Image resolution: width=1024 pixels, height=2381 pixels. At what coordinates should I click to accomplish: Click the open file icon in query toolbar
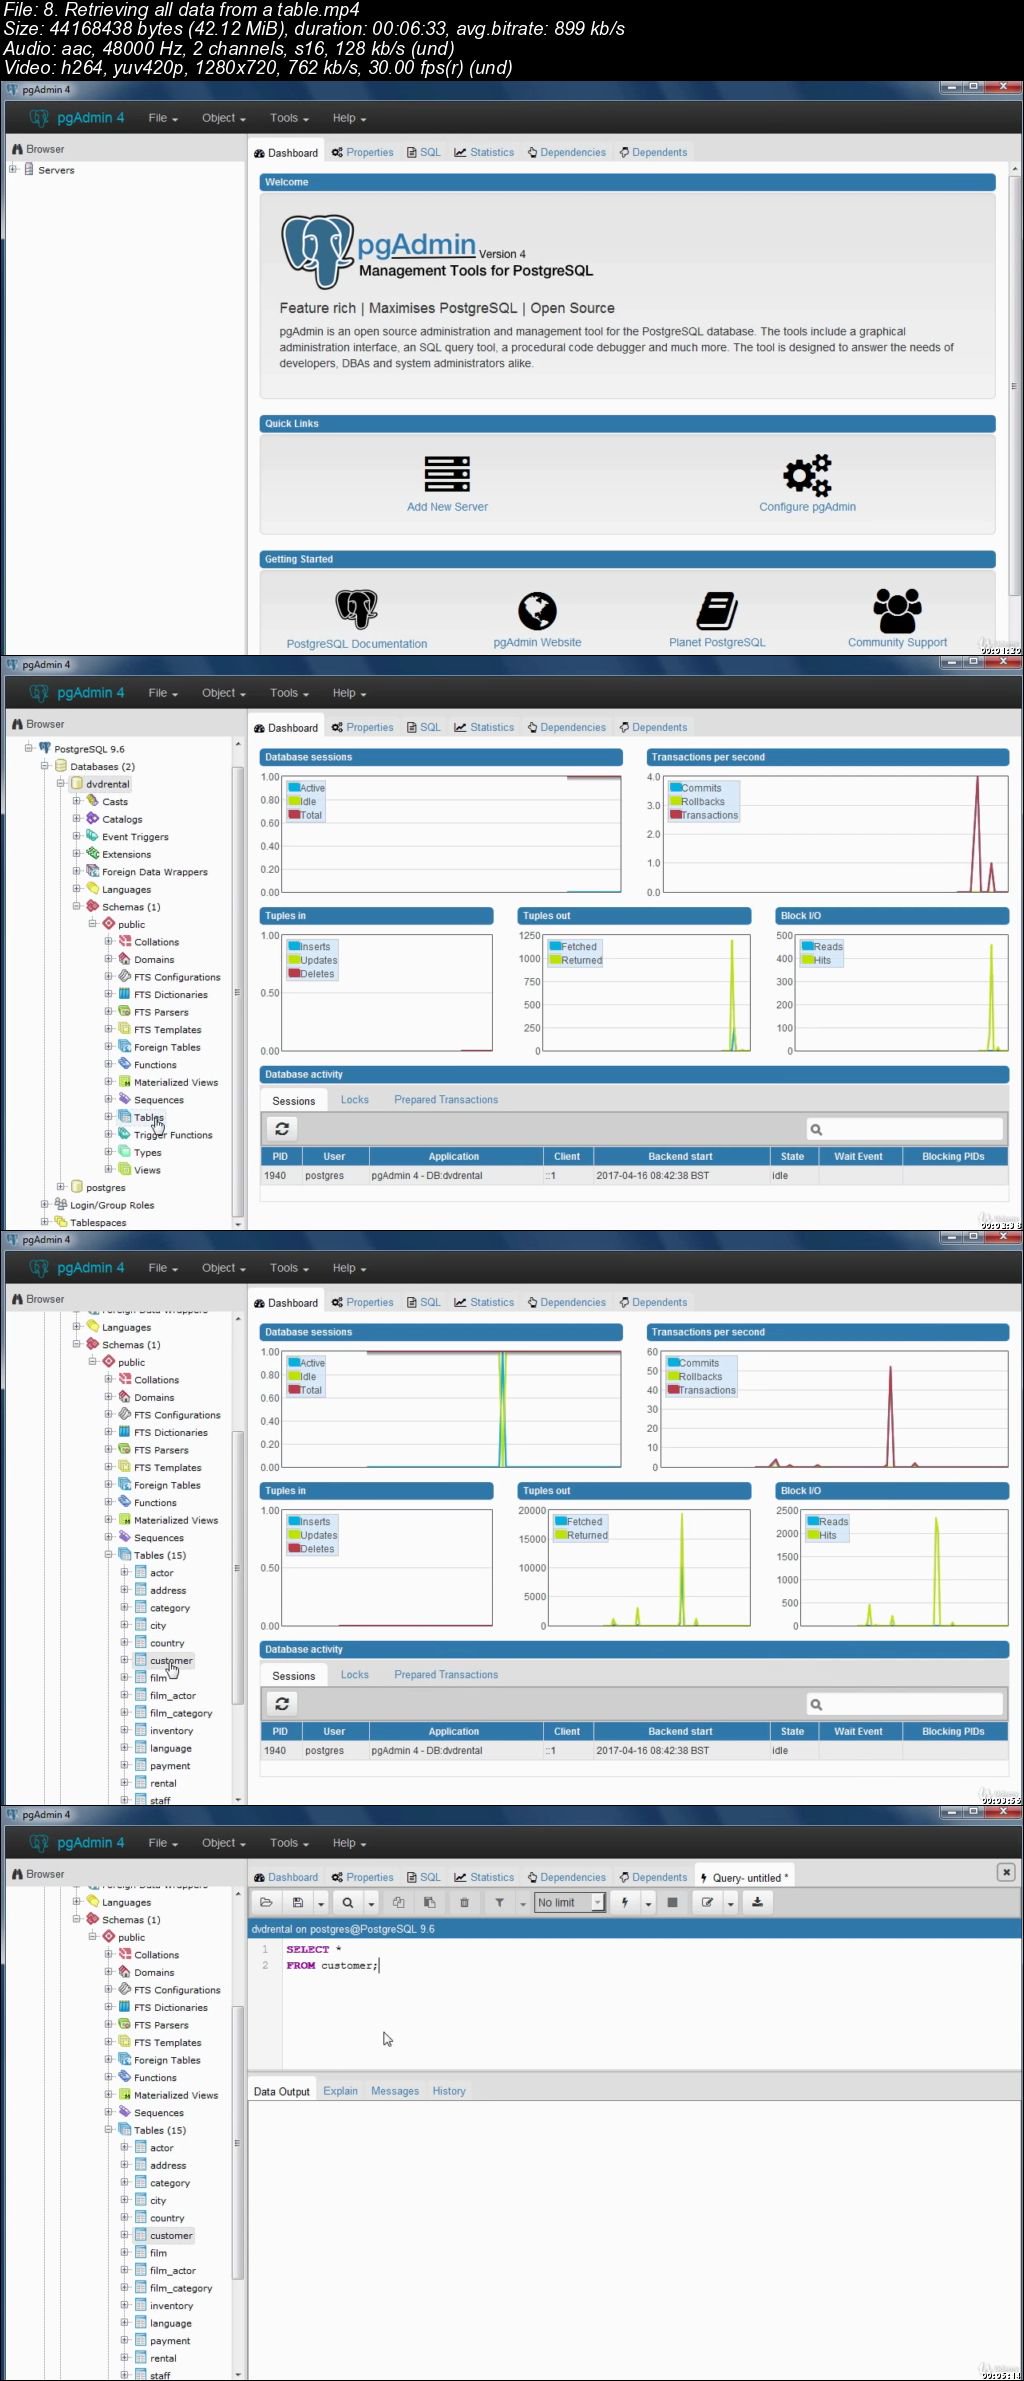[266, 1902]
